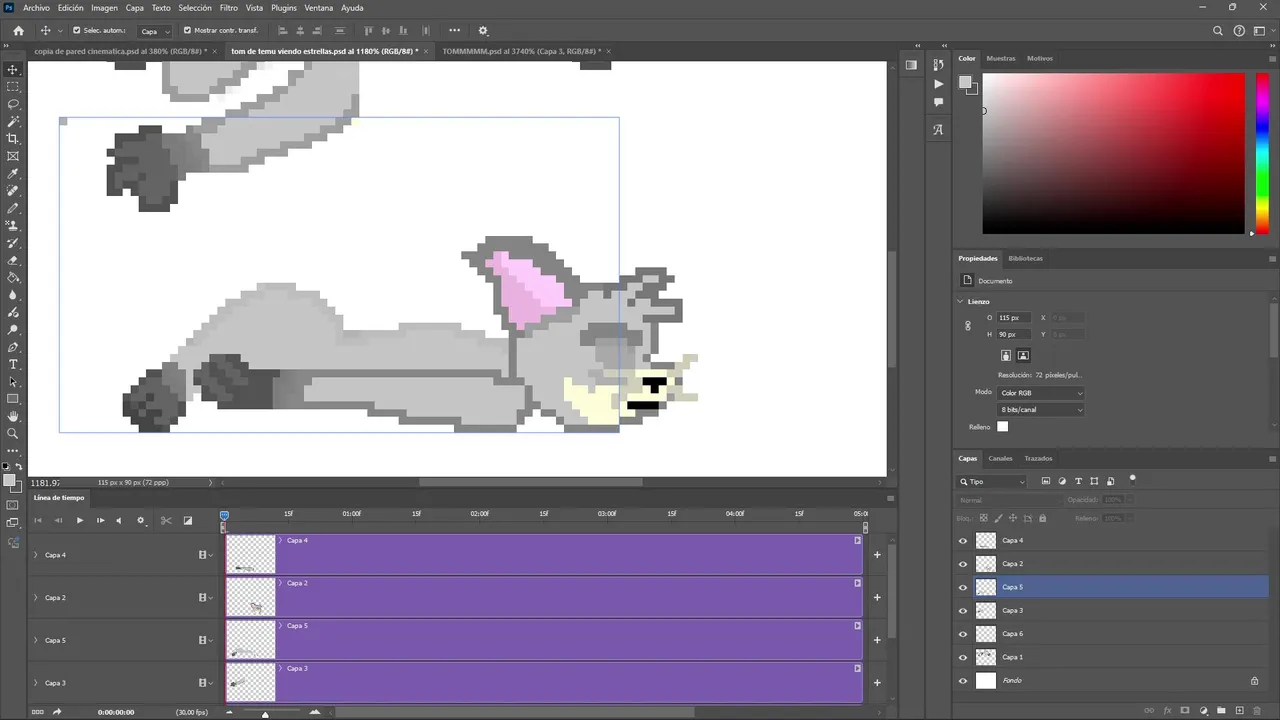Toggle the Selec. autom. checkbox
The image size is (1280, 720).
[x=76, y=30]
